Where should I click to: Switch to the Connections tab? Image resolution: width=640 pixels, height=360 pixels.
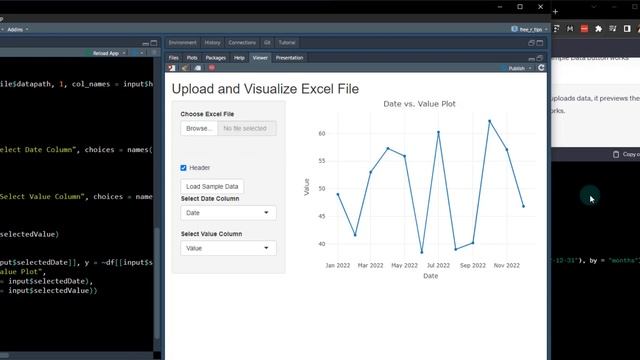pos(242,42)
